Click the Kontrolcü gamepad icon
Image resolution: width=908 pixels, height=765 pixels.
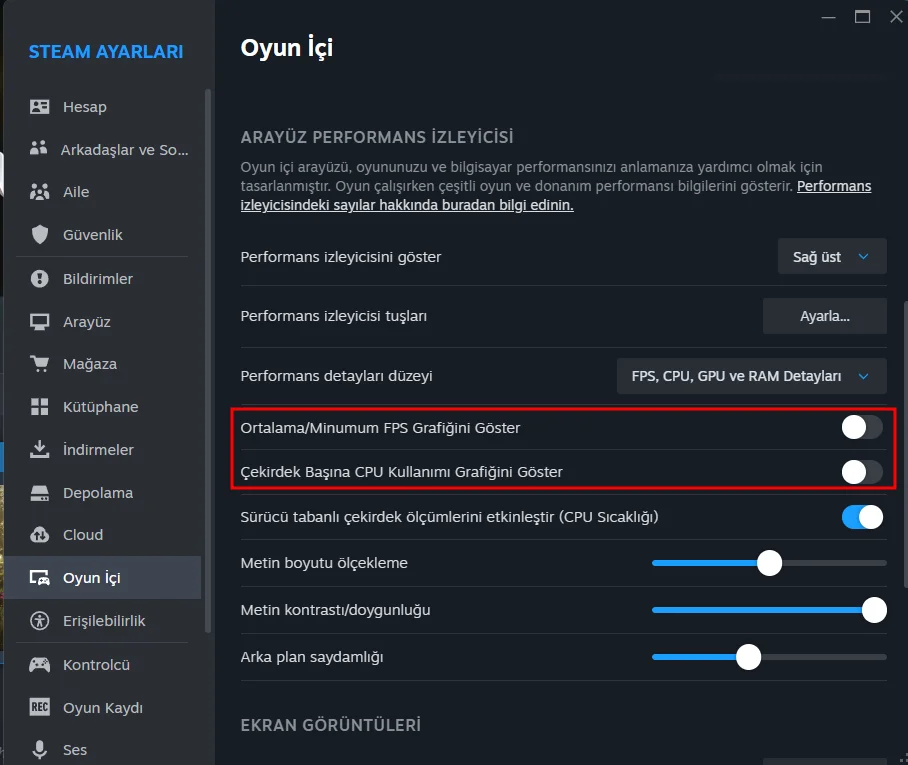pyautogui.click(x=39, y=664)
